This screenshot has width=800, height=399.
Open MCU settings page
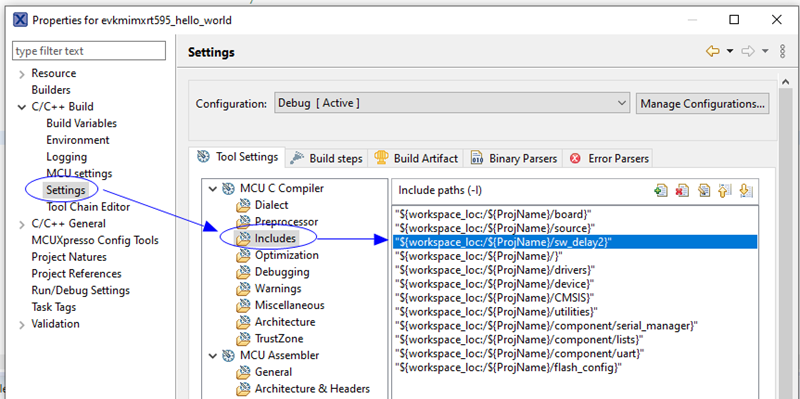point(79,173)
